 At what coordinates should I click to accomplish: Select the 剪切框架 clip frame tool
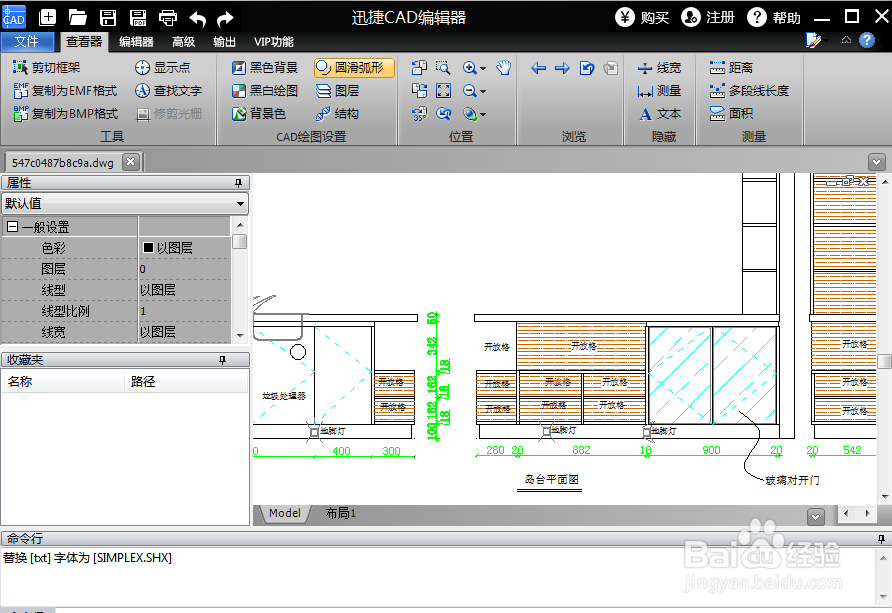click(47, 68)
